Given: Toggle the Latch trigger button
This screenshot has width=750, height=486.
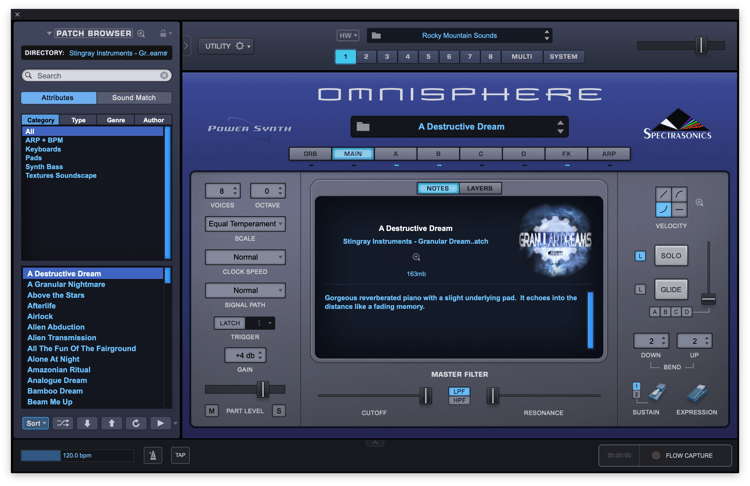Looking at the screenshot, I should click(230, 323).
